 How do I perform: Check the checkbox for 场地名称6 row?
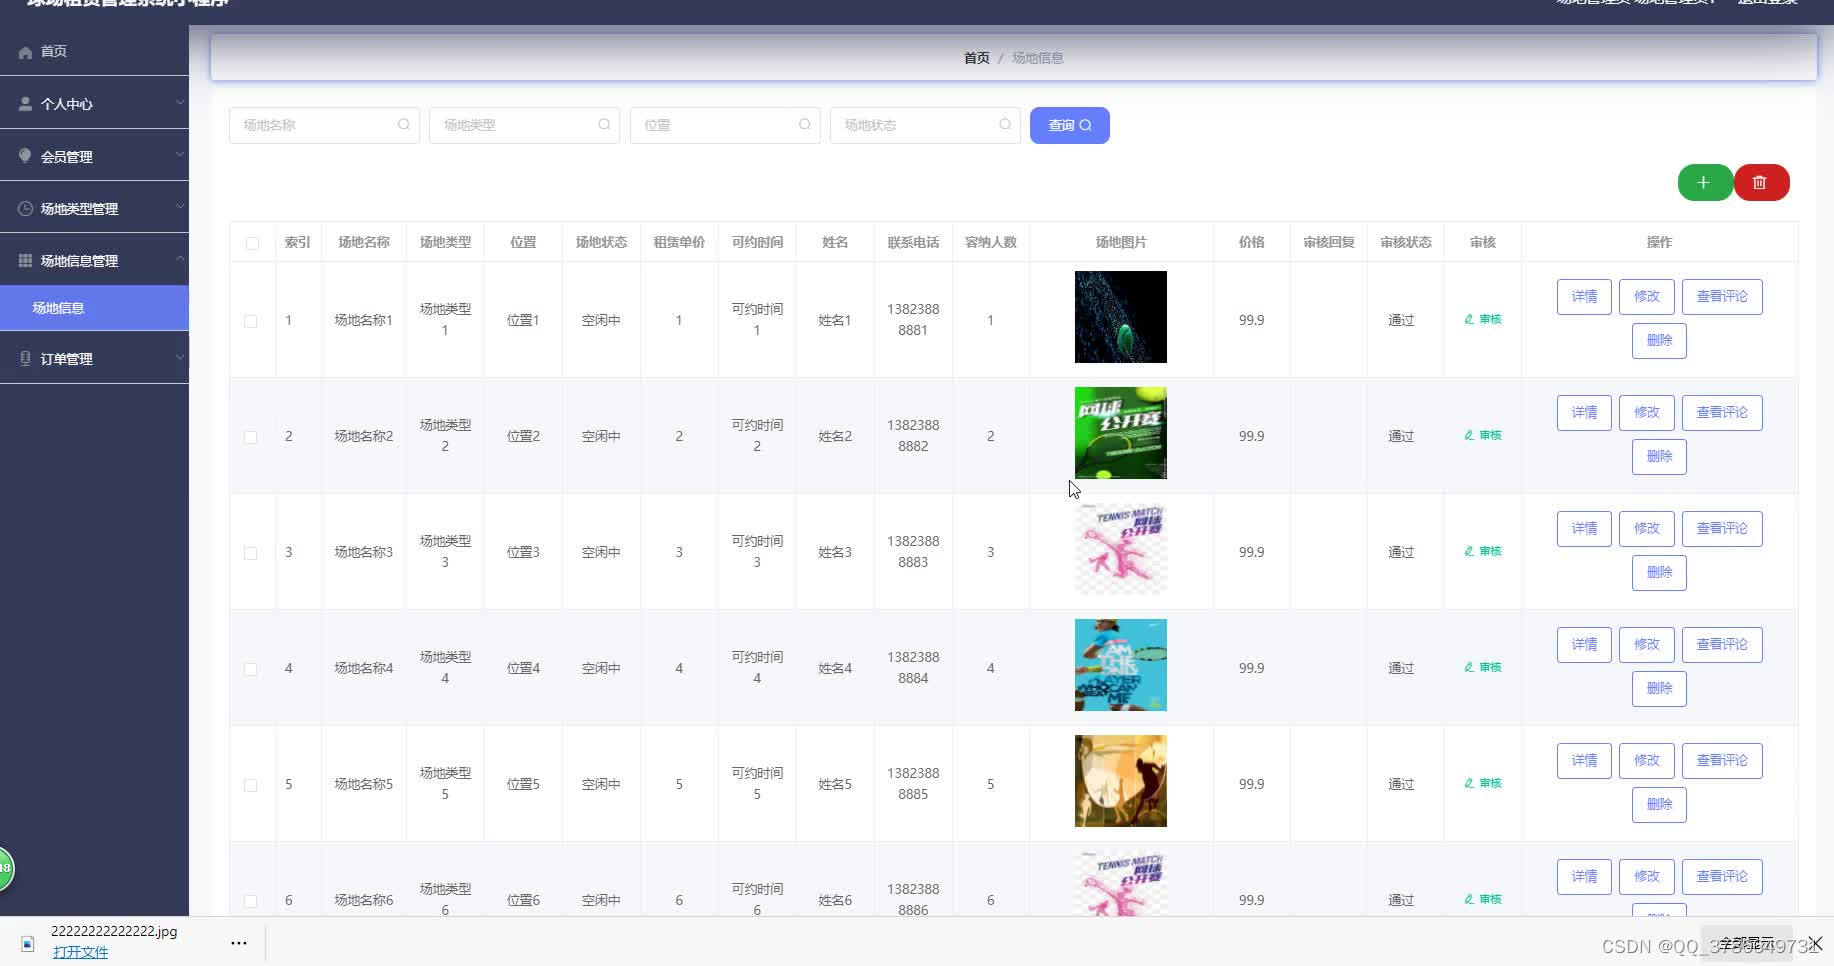point(251,901)
